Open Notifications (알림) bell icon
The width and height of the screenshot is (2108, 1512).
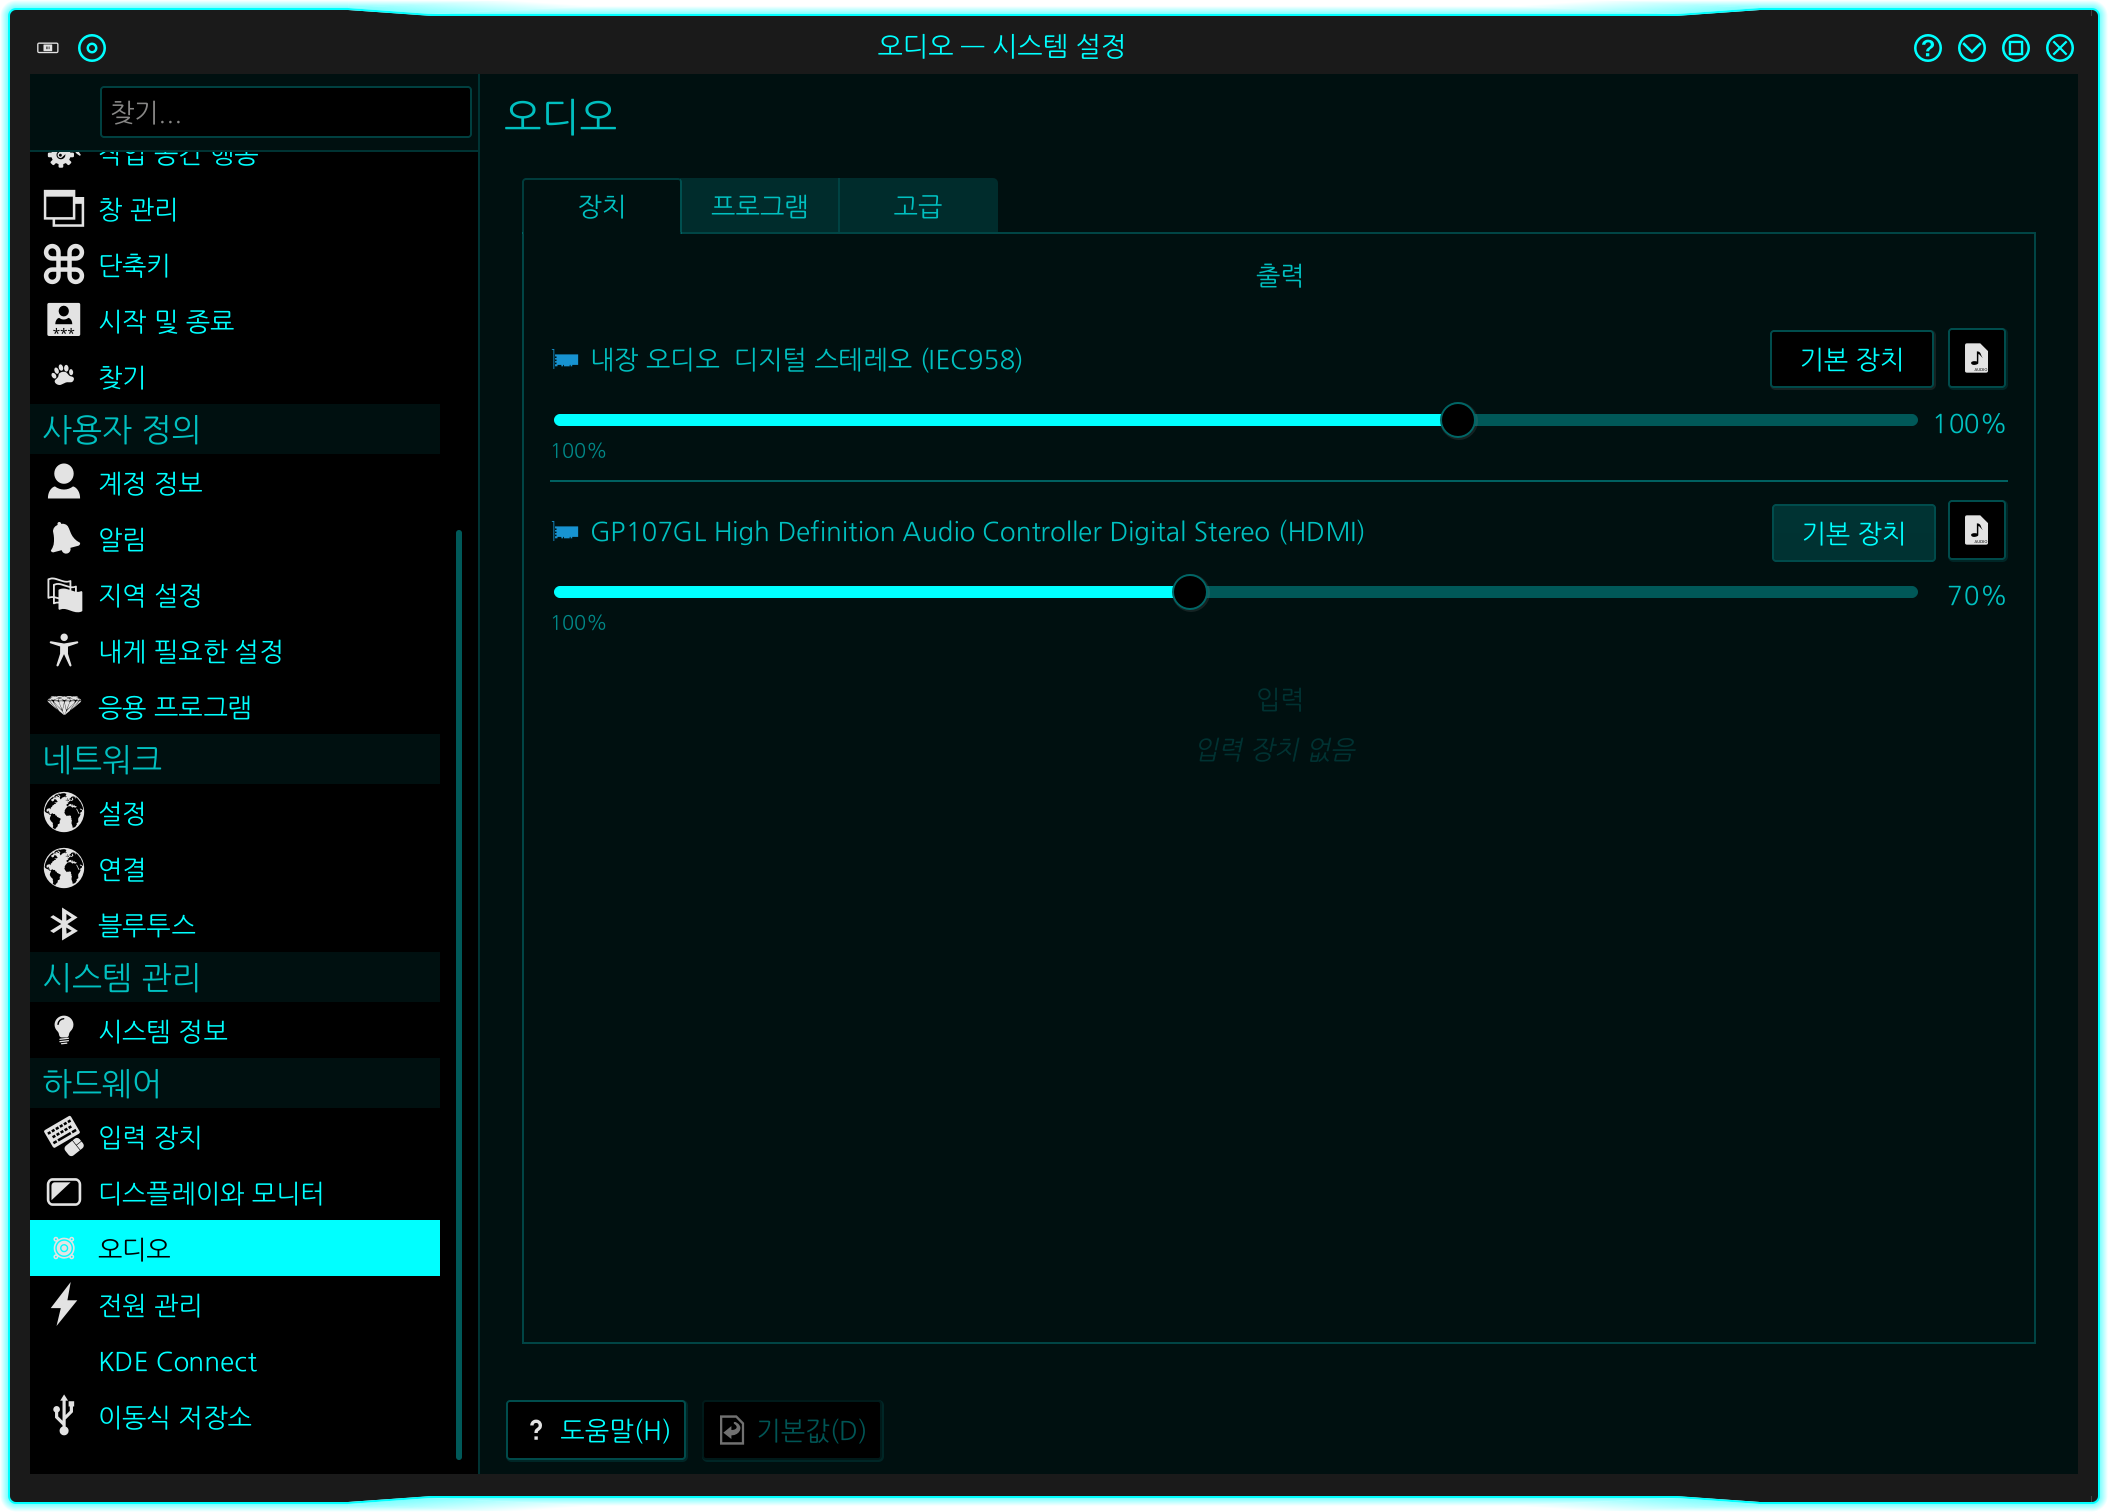(x=64, y=538)
